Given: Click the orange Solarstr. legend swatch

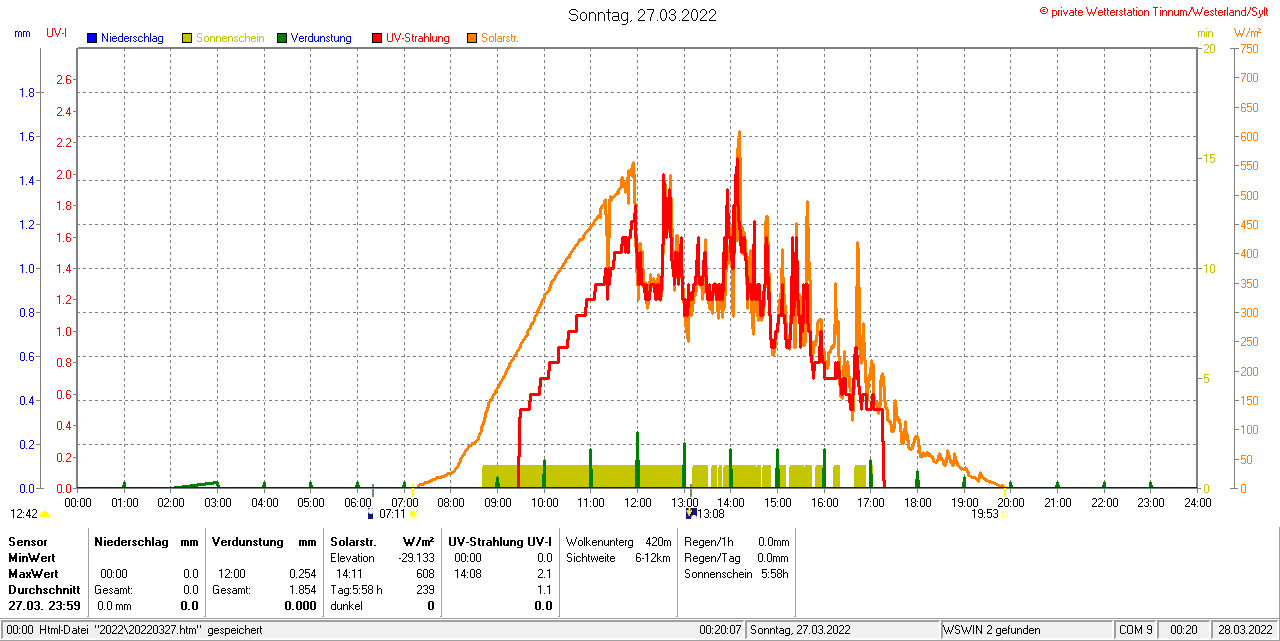Looking at the screenshot, I should tap(472, 38).
